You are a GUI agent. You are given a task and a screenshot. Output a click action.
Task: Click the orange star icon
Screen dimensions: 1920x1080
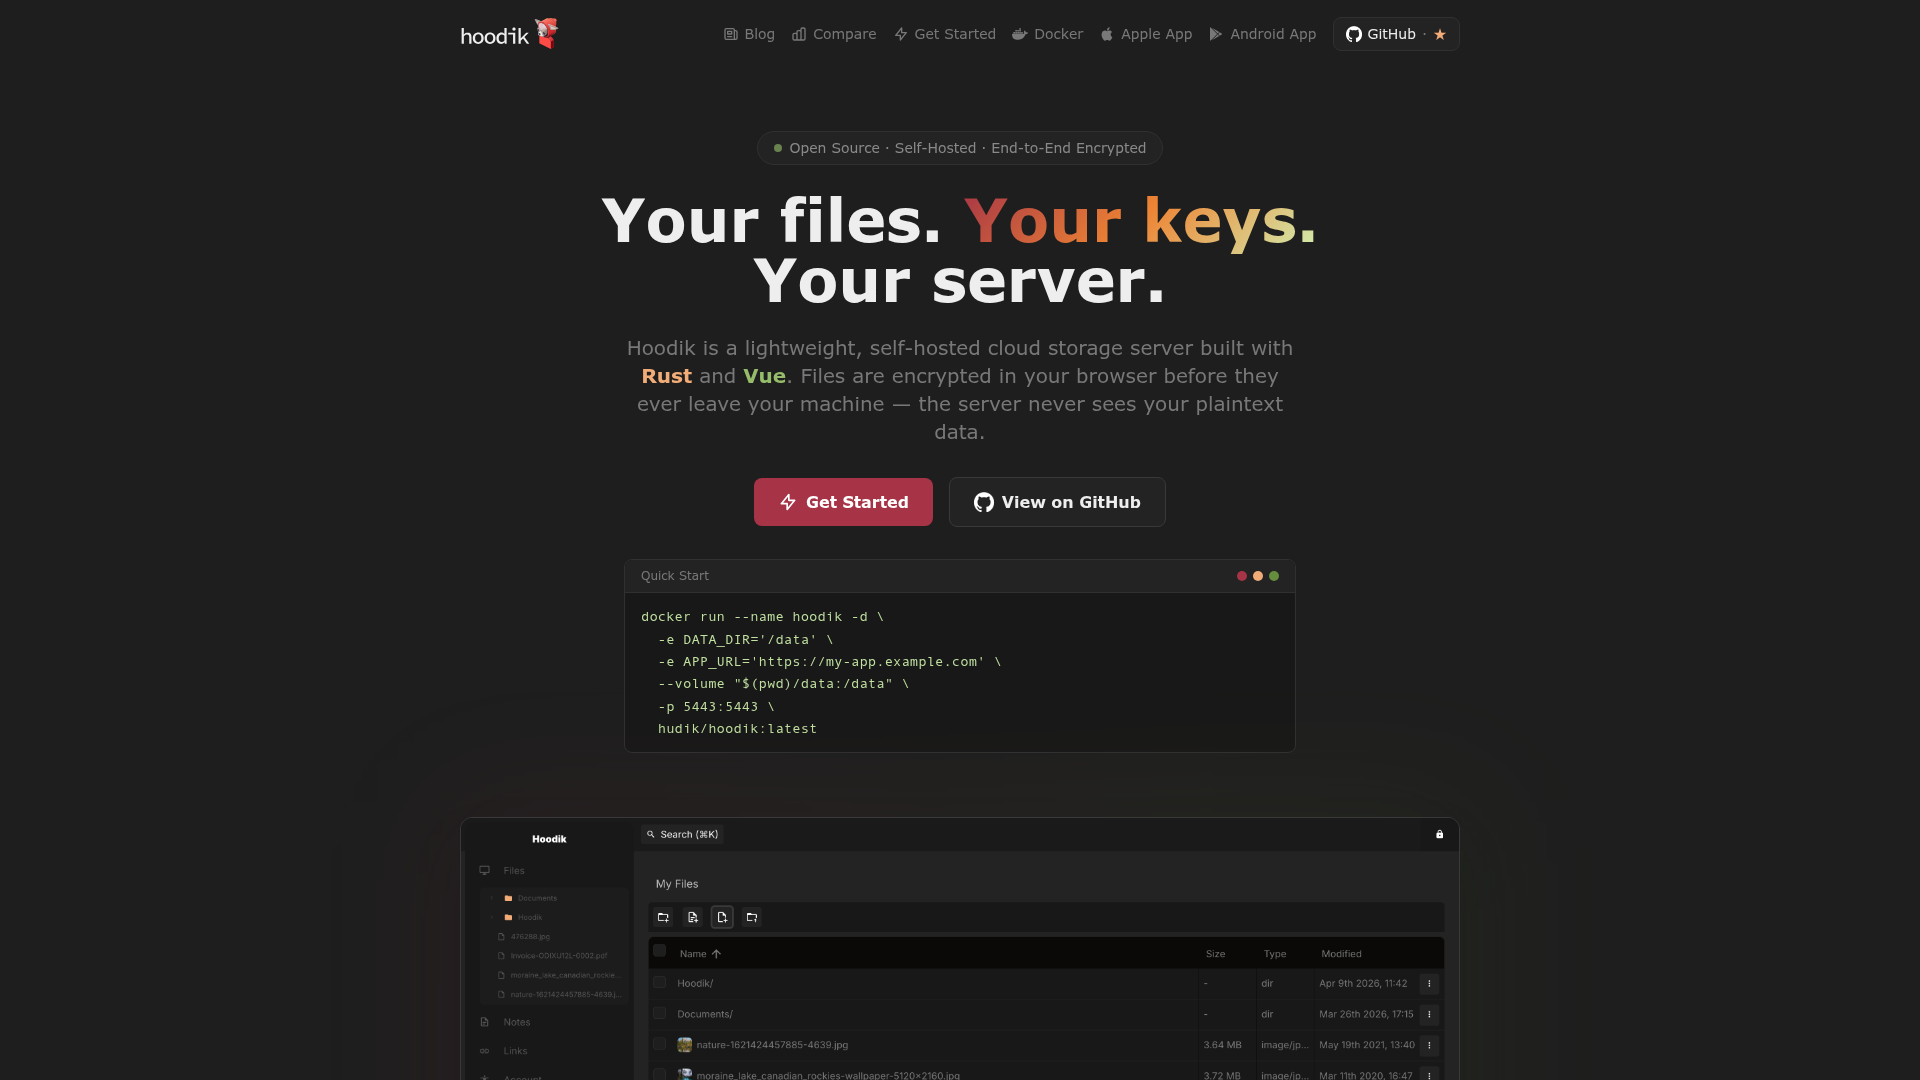click(1440, 34)
